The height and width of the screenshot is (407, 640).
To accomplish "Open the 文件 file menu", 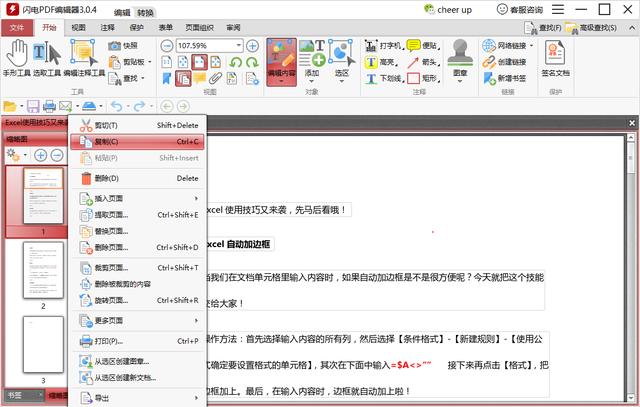I will coord(17,27).
